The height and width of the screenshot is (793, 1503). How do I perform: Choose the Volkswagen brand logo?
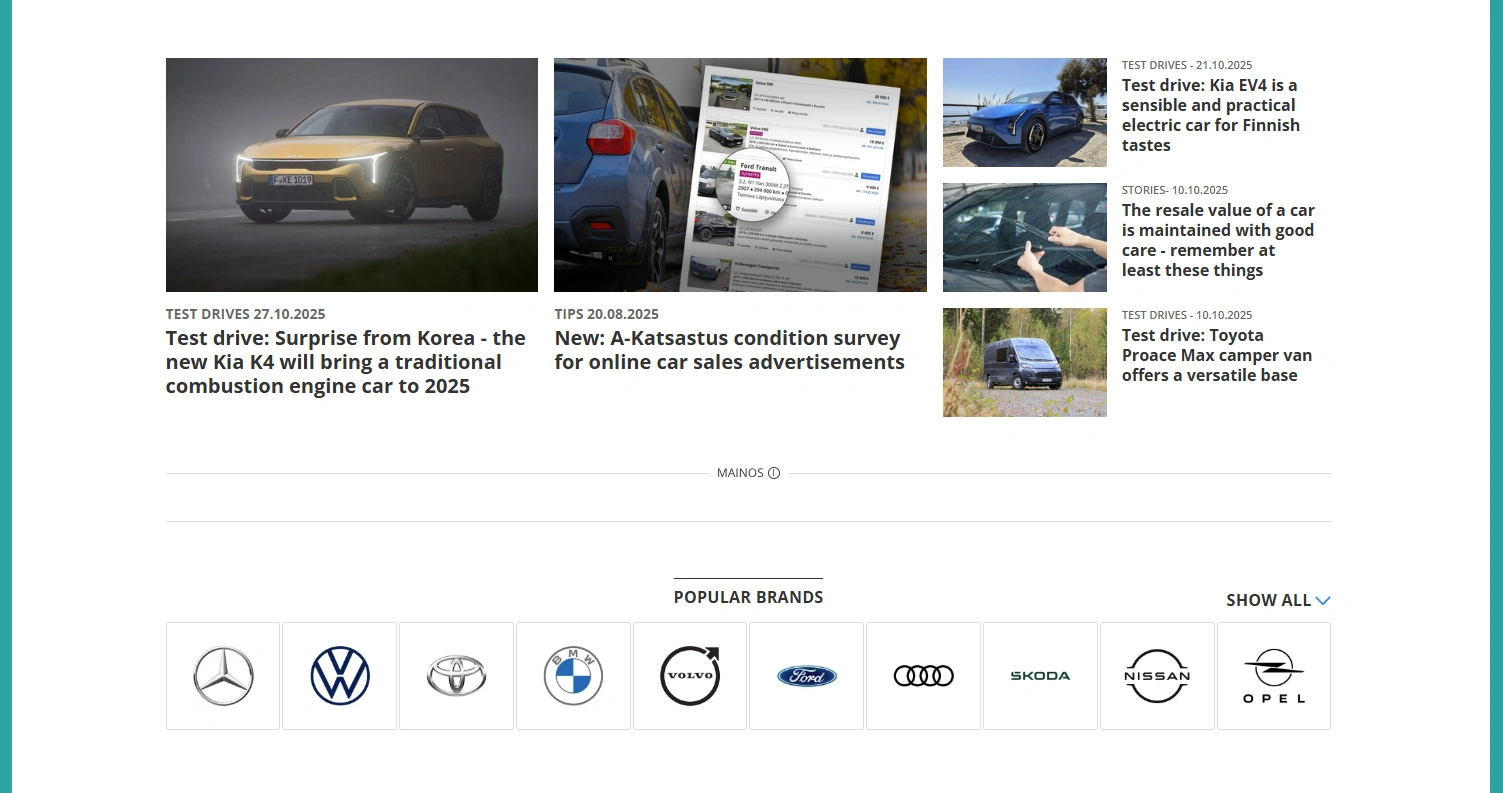[x=340, y=676]
